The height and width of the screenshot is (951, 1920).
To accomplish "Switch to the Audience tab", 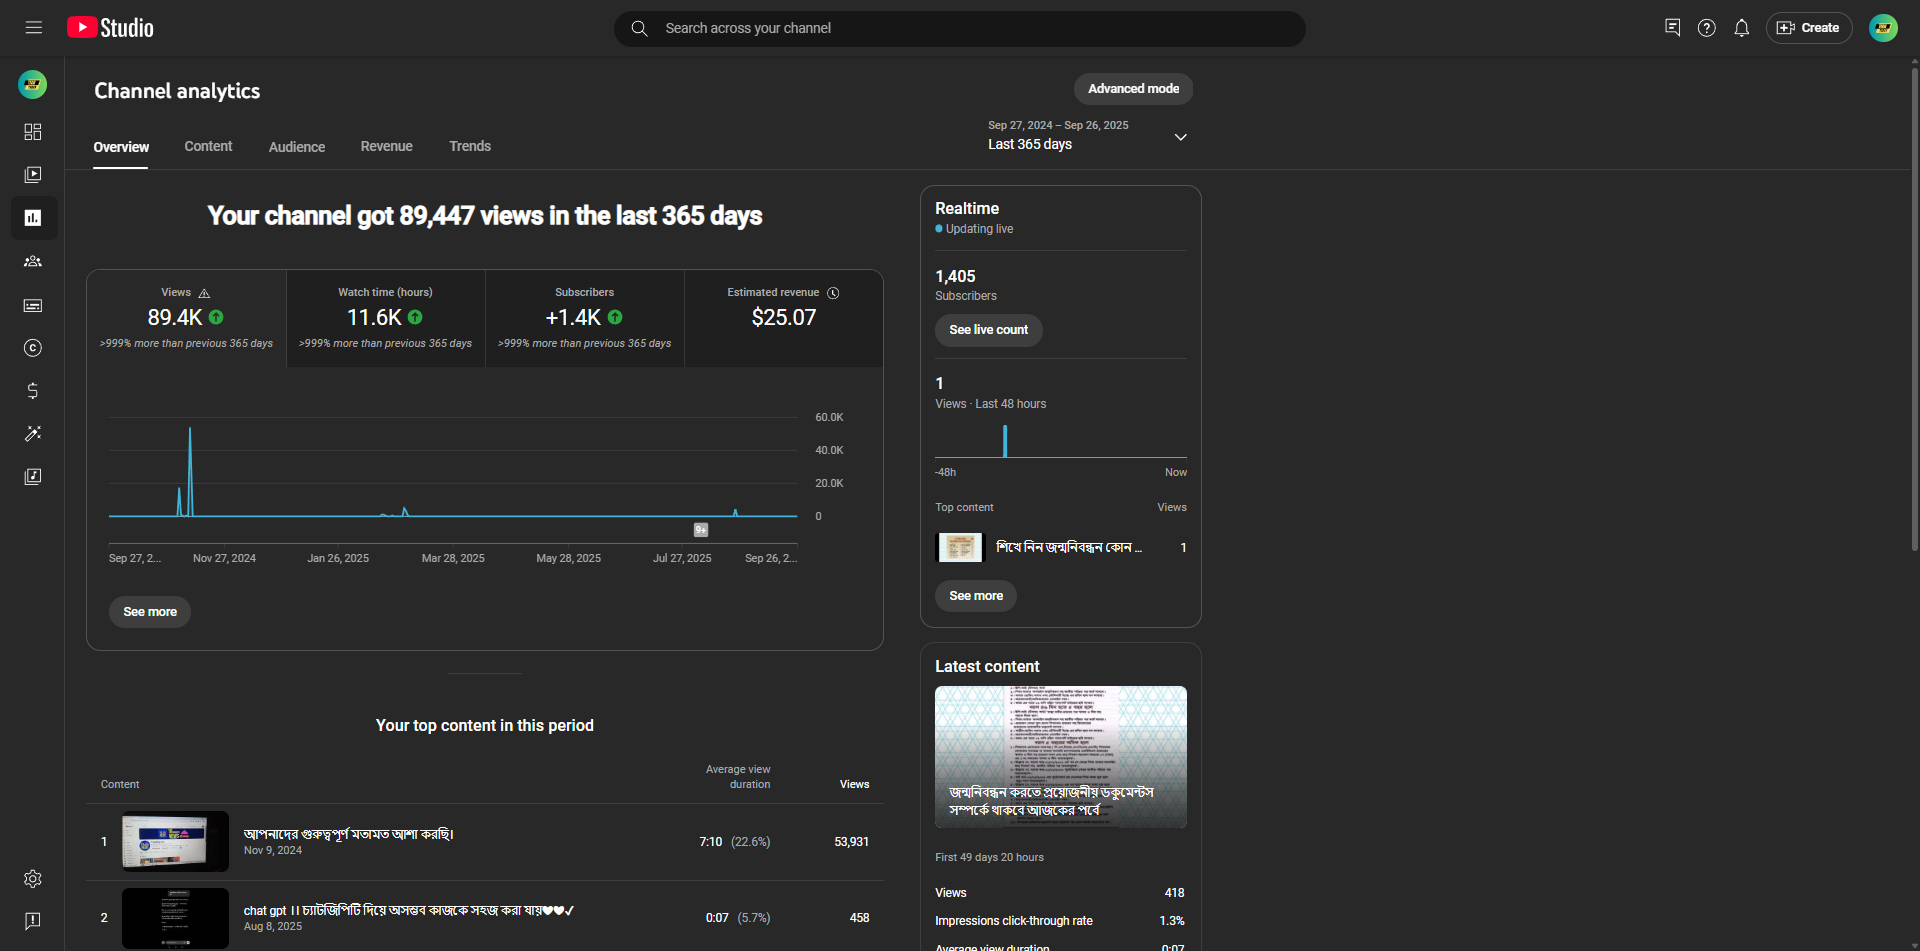I will click(297, 147).
